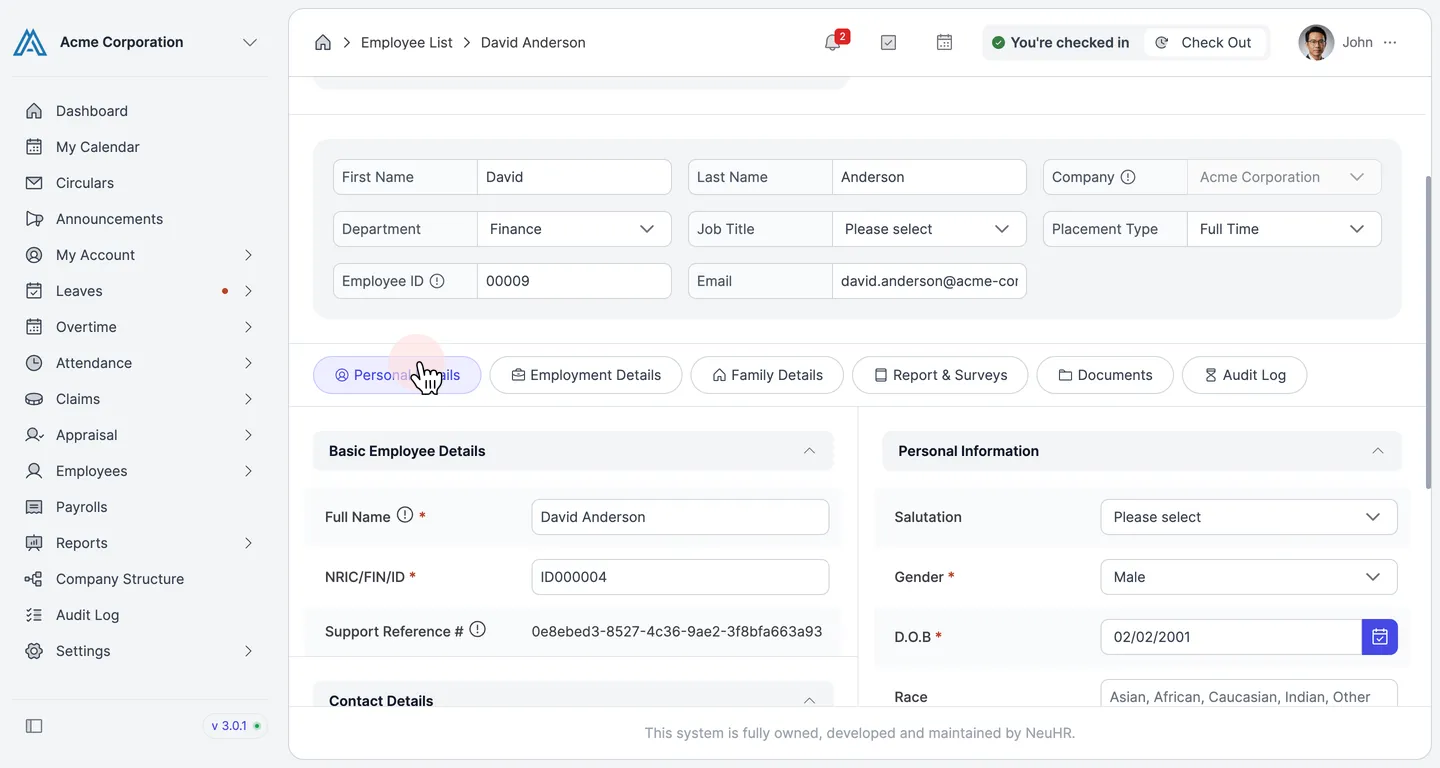Click the Attendance clock icon

(x=34, y=363)
